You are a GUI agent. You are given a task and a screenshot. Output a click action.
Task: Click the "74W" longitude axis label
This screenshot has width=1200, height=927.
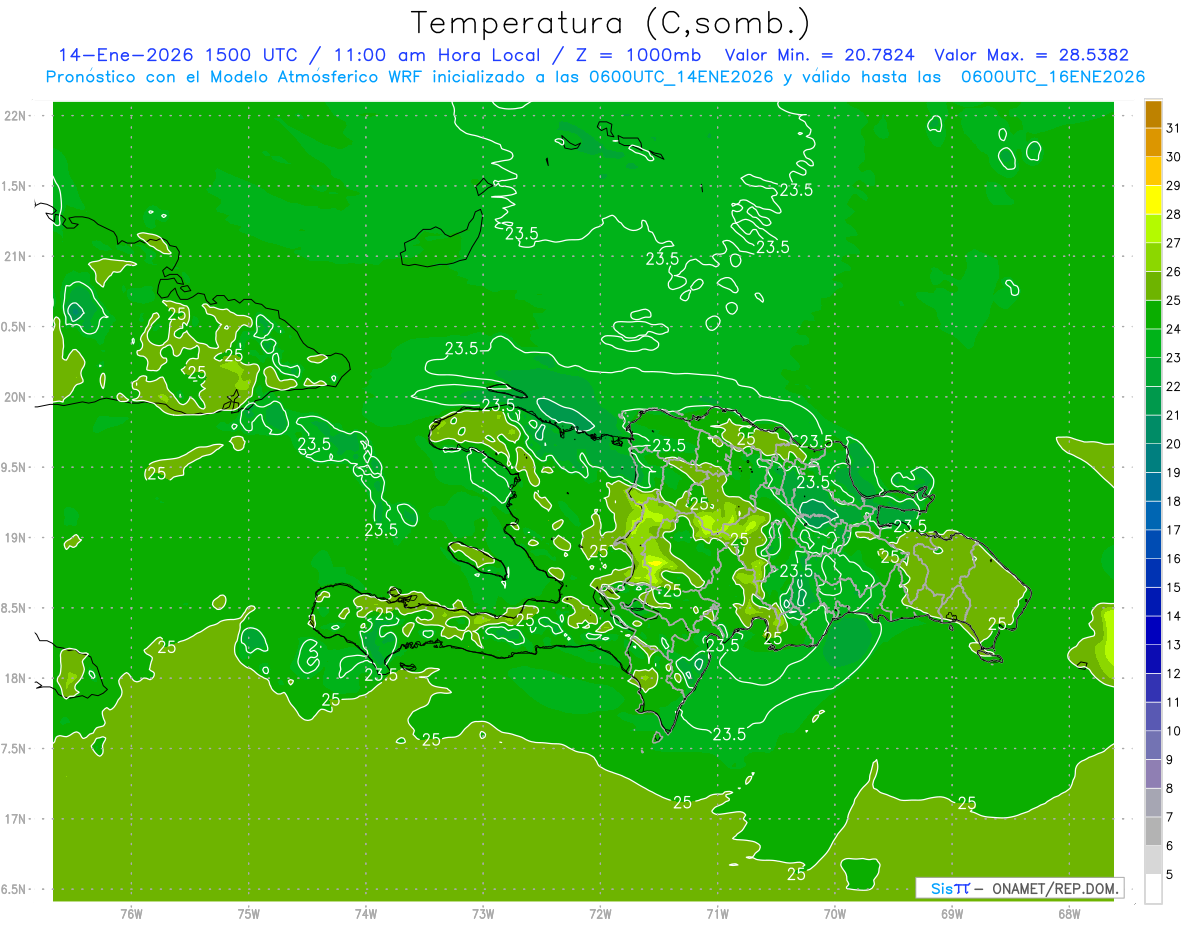tap(366, 914)
